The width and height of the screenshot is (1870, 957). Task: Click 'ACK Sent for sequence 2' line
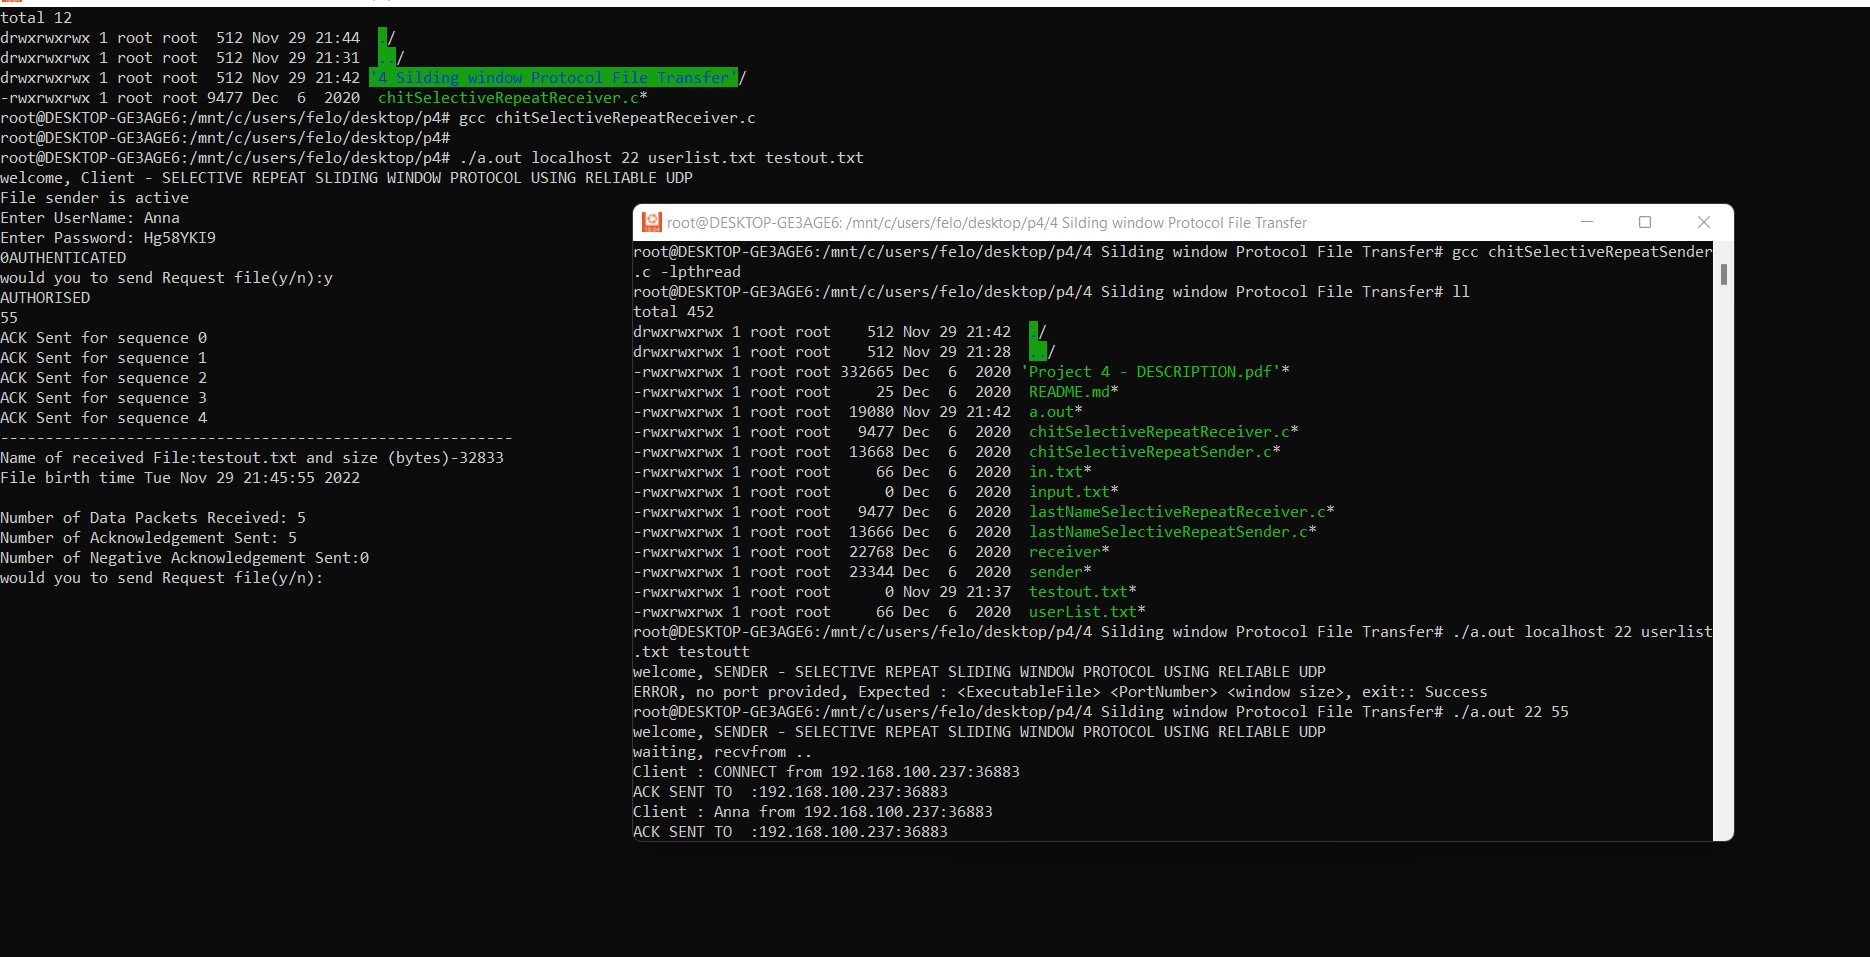103,378
